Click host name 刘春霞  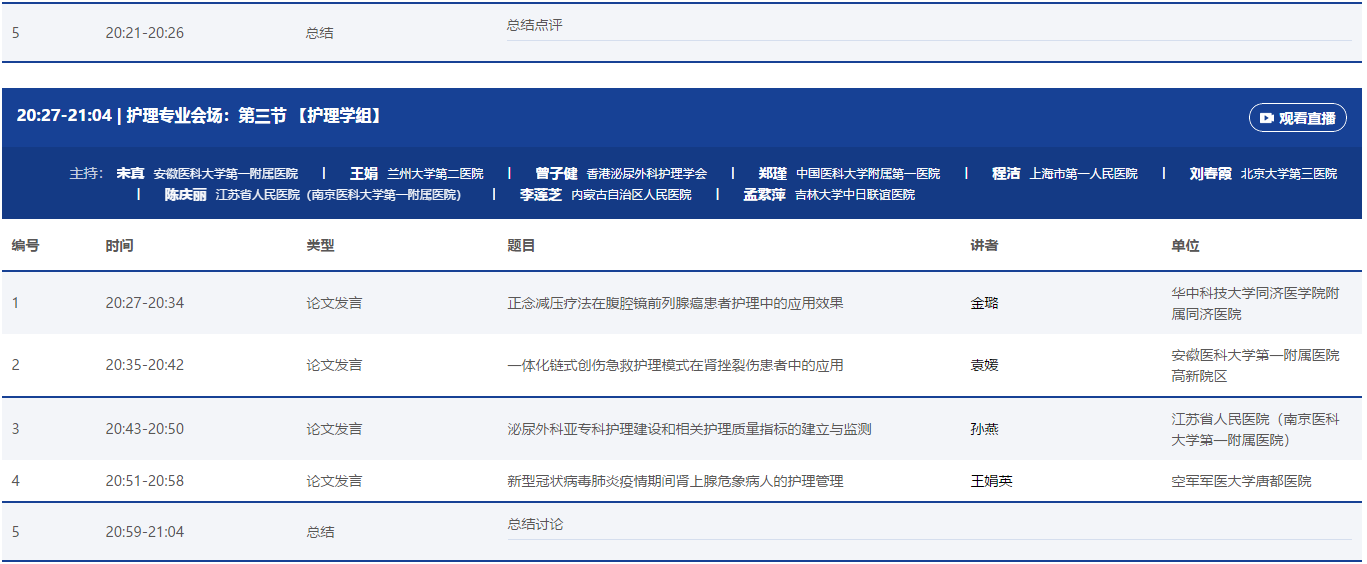[x=1210, y=174]
